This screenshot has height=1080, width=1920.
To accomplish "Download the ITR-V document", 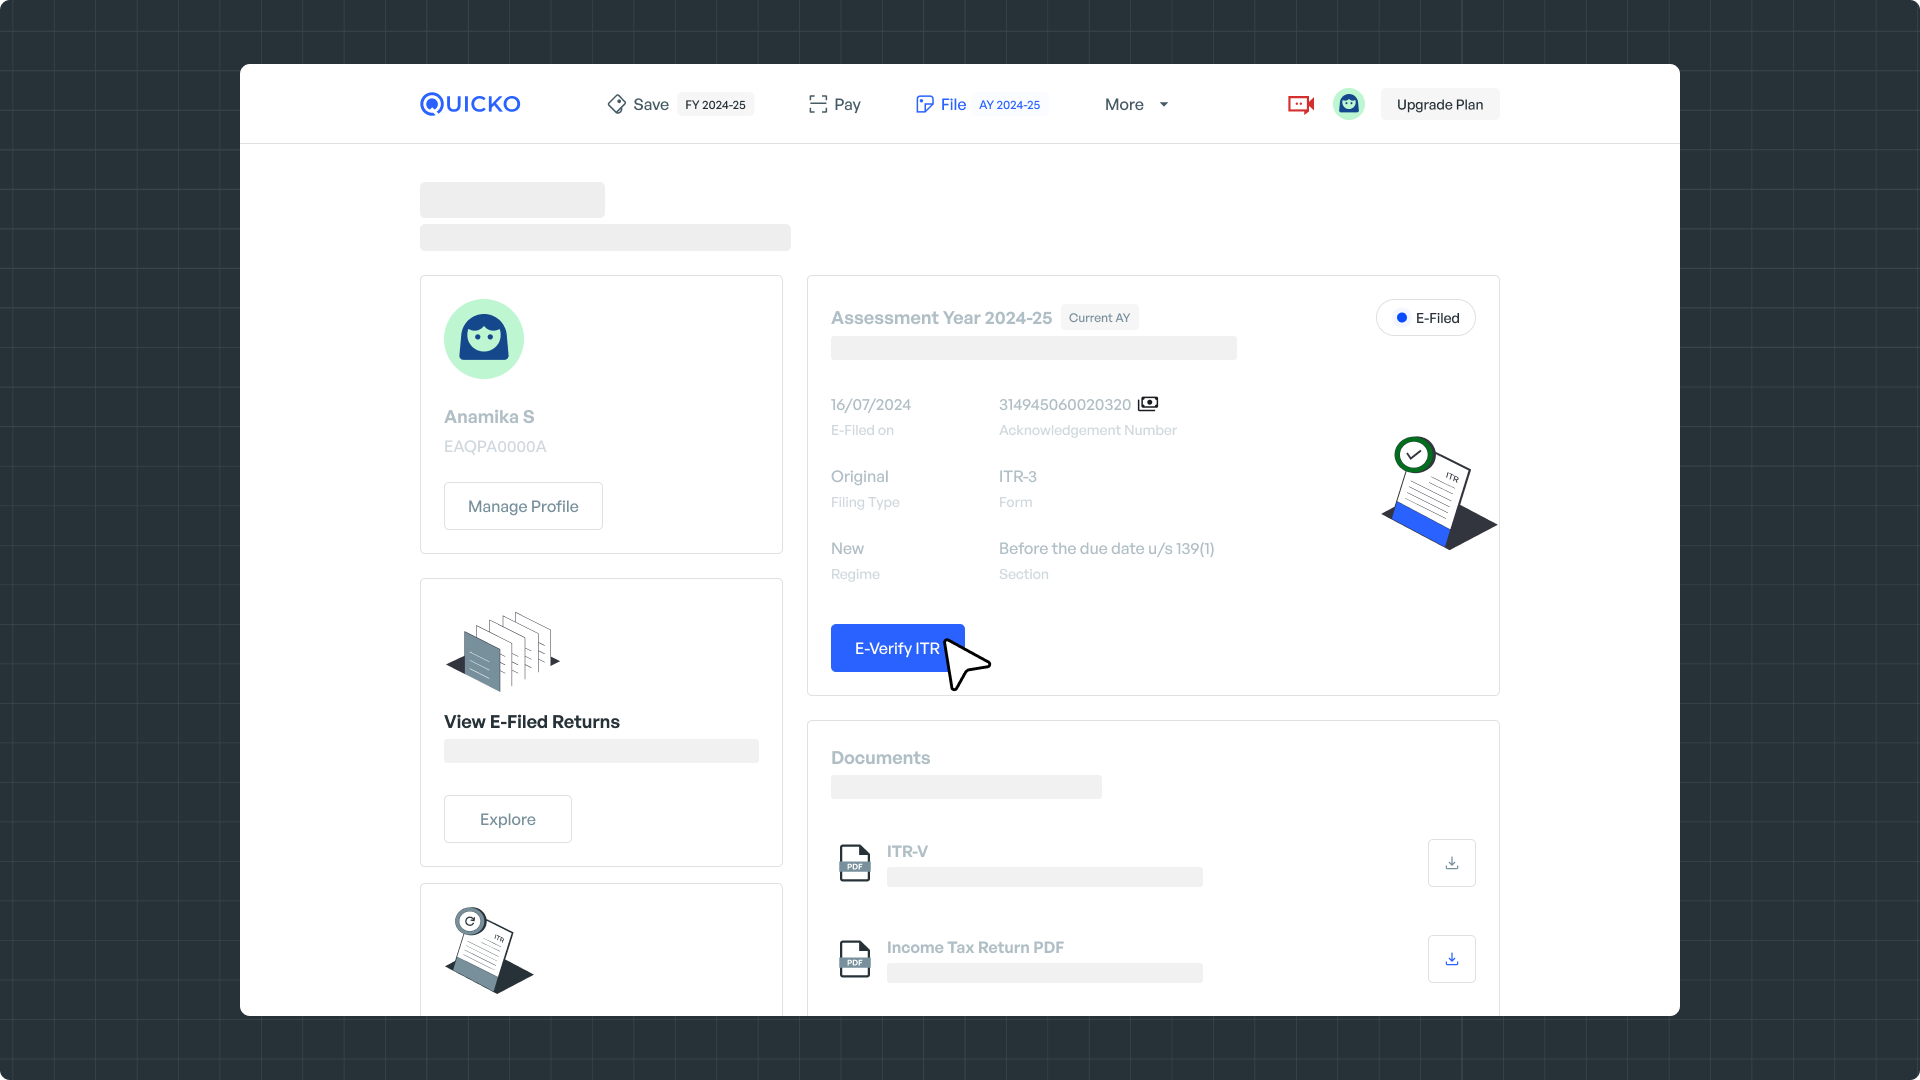I will click(x=1451, y=863).
